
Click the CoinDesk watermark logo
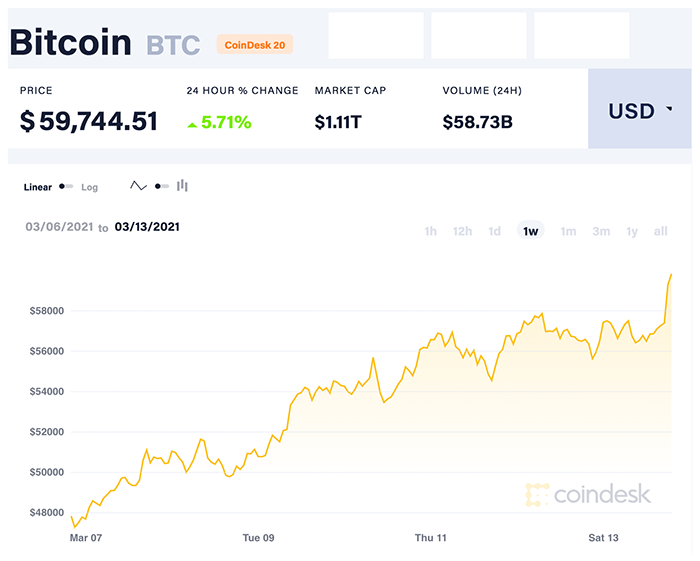click(x=588, y=494)
